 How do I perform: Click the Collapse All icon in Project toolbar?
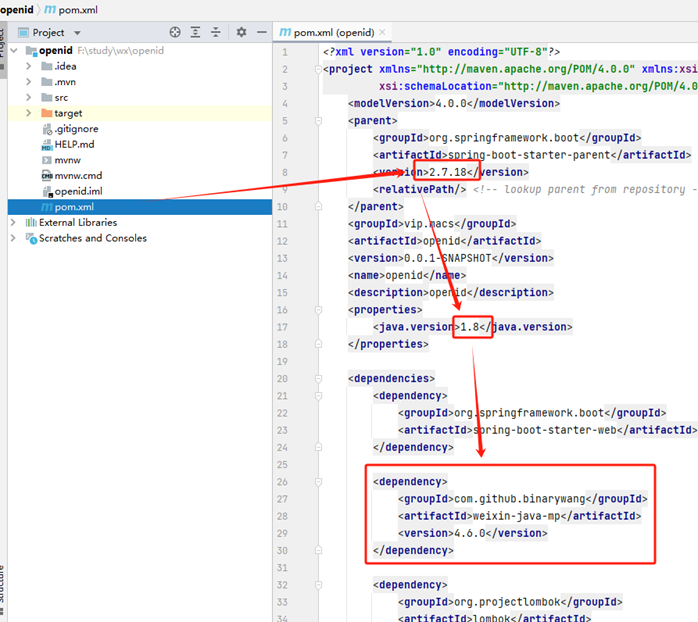(x=215, y=32)
